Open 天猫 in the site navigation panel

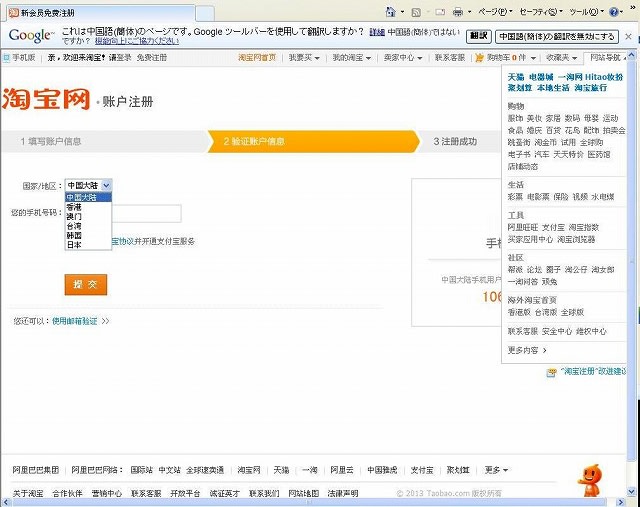(x=516, y=77)
